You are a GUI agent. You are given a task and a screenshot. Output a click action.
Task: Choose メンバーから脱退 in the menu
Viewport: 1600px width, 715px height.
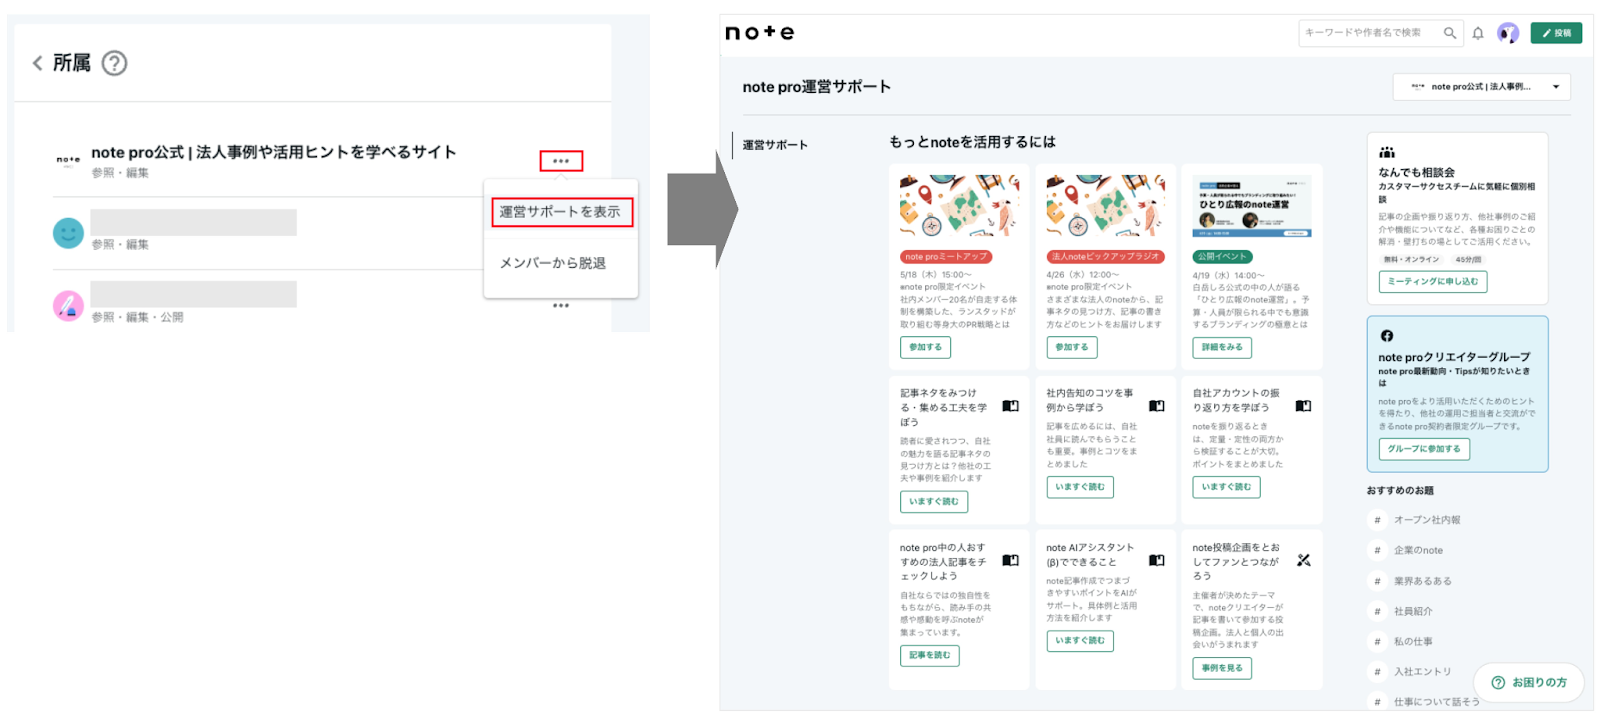click(x=553, y=263)
